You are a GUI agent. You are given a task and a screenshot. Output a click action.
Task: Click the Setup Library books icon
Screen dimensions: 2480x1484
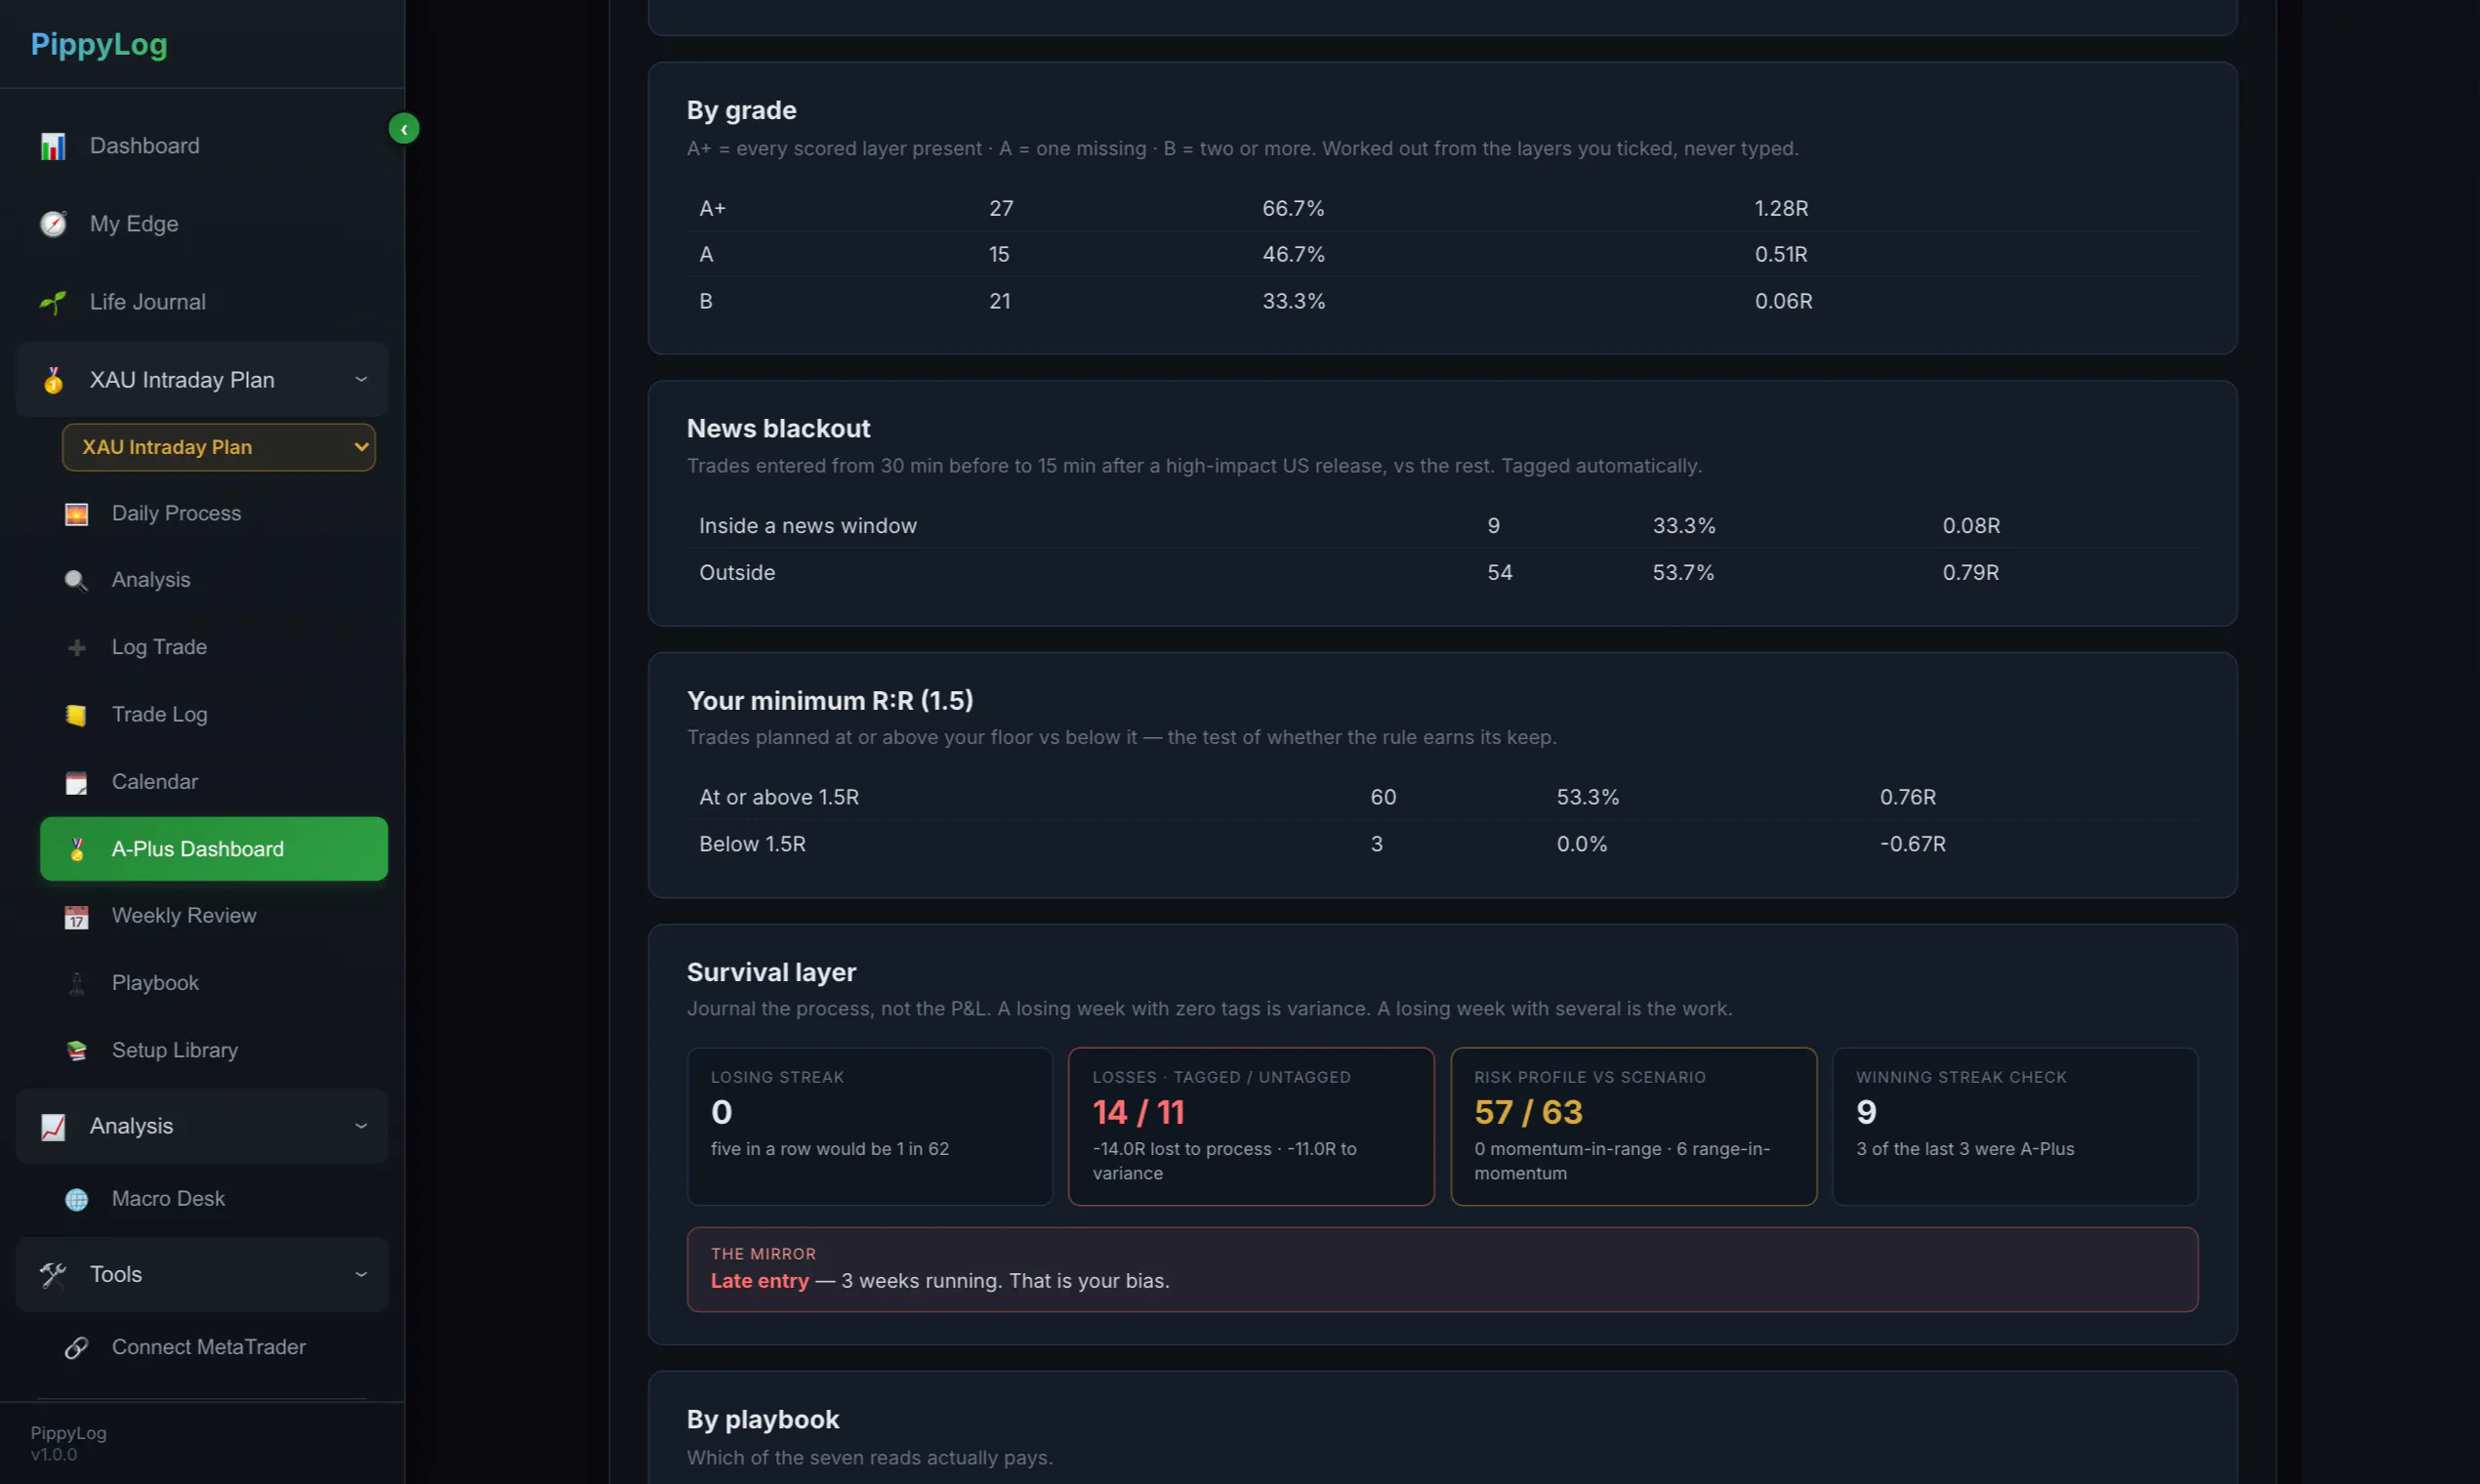pyautogui.click(x=76, y=1050)
